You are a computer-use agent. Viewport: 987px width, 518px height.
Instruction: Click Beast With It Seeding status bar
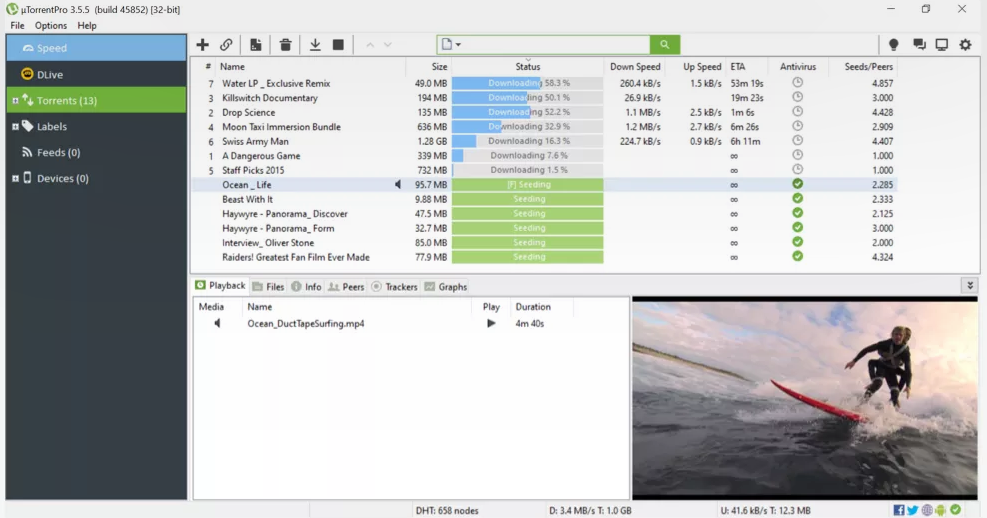pos(527,199)
